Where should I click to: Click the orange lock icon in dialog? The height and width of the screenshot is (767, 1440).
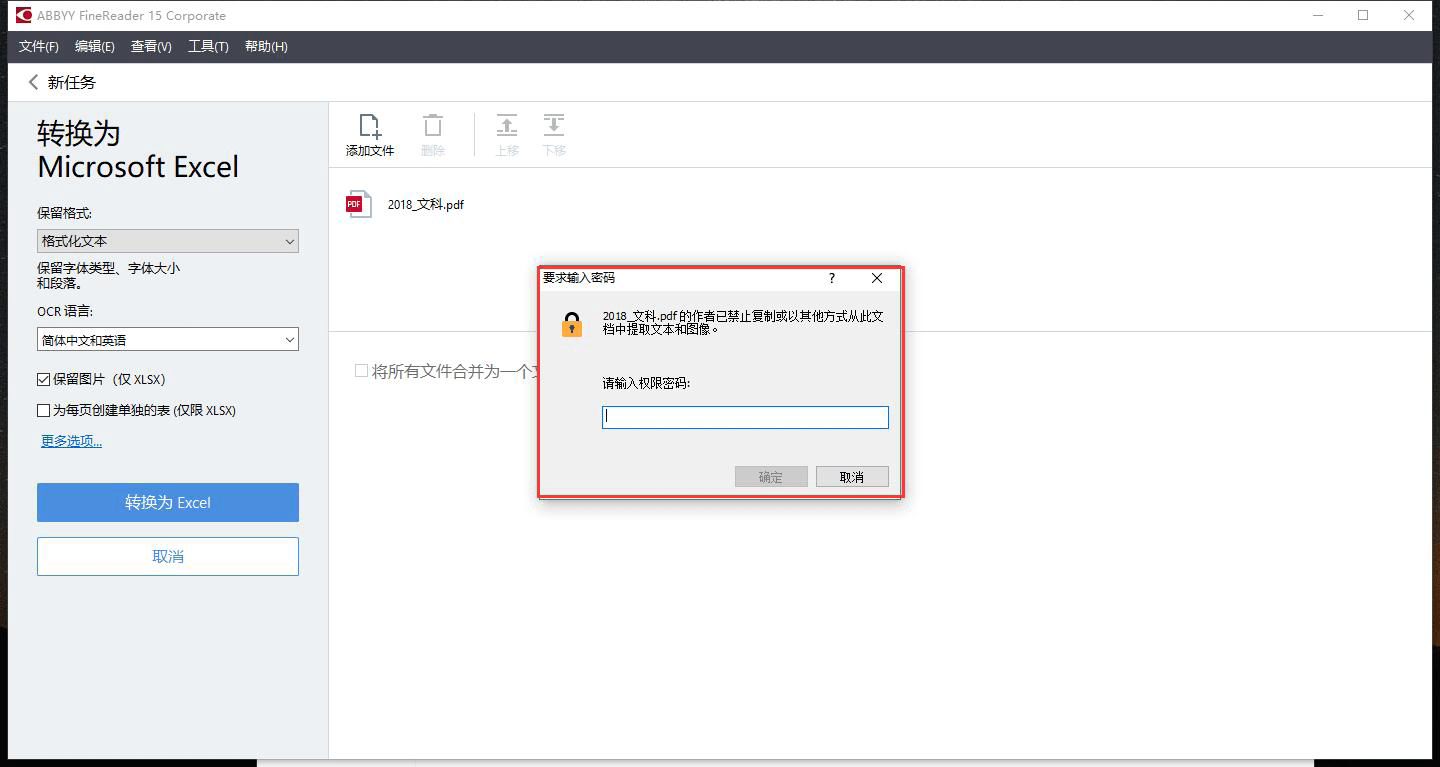[x=572, y=324]
